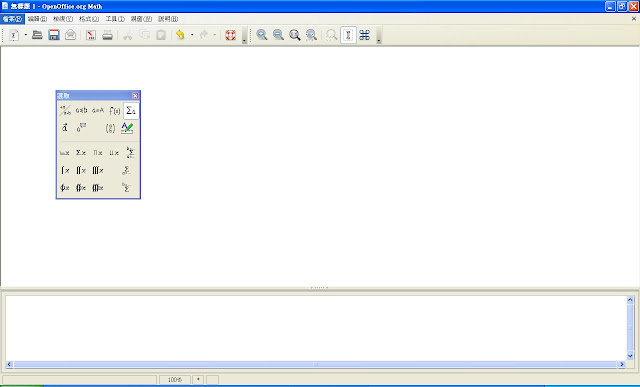Image resolution: width=640 pixels, height=387 pixels.
Task: Insert Coproduct operator
Action: pyautogui.click(x=114, y=153)
